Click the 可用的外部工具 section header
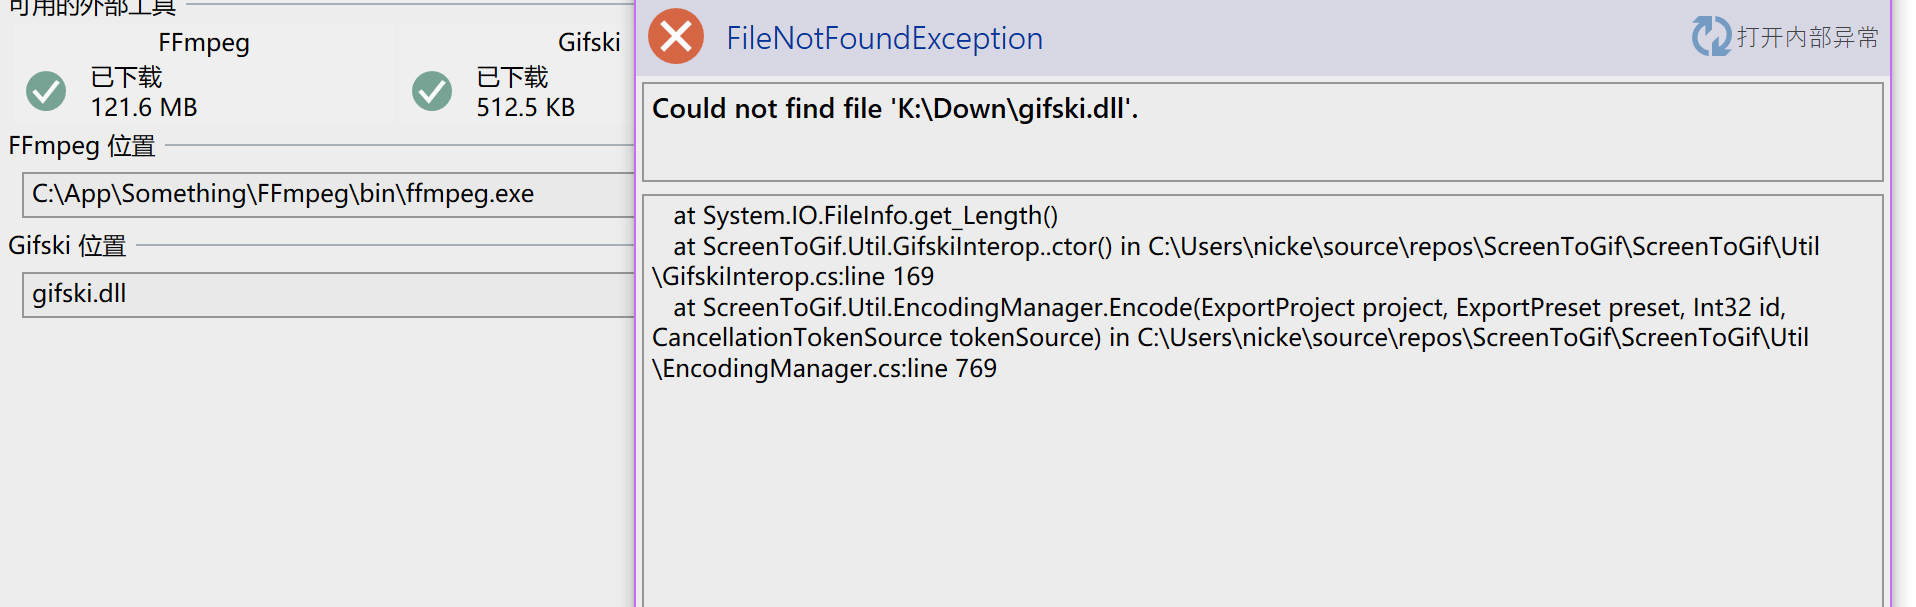 click(90, 7)
